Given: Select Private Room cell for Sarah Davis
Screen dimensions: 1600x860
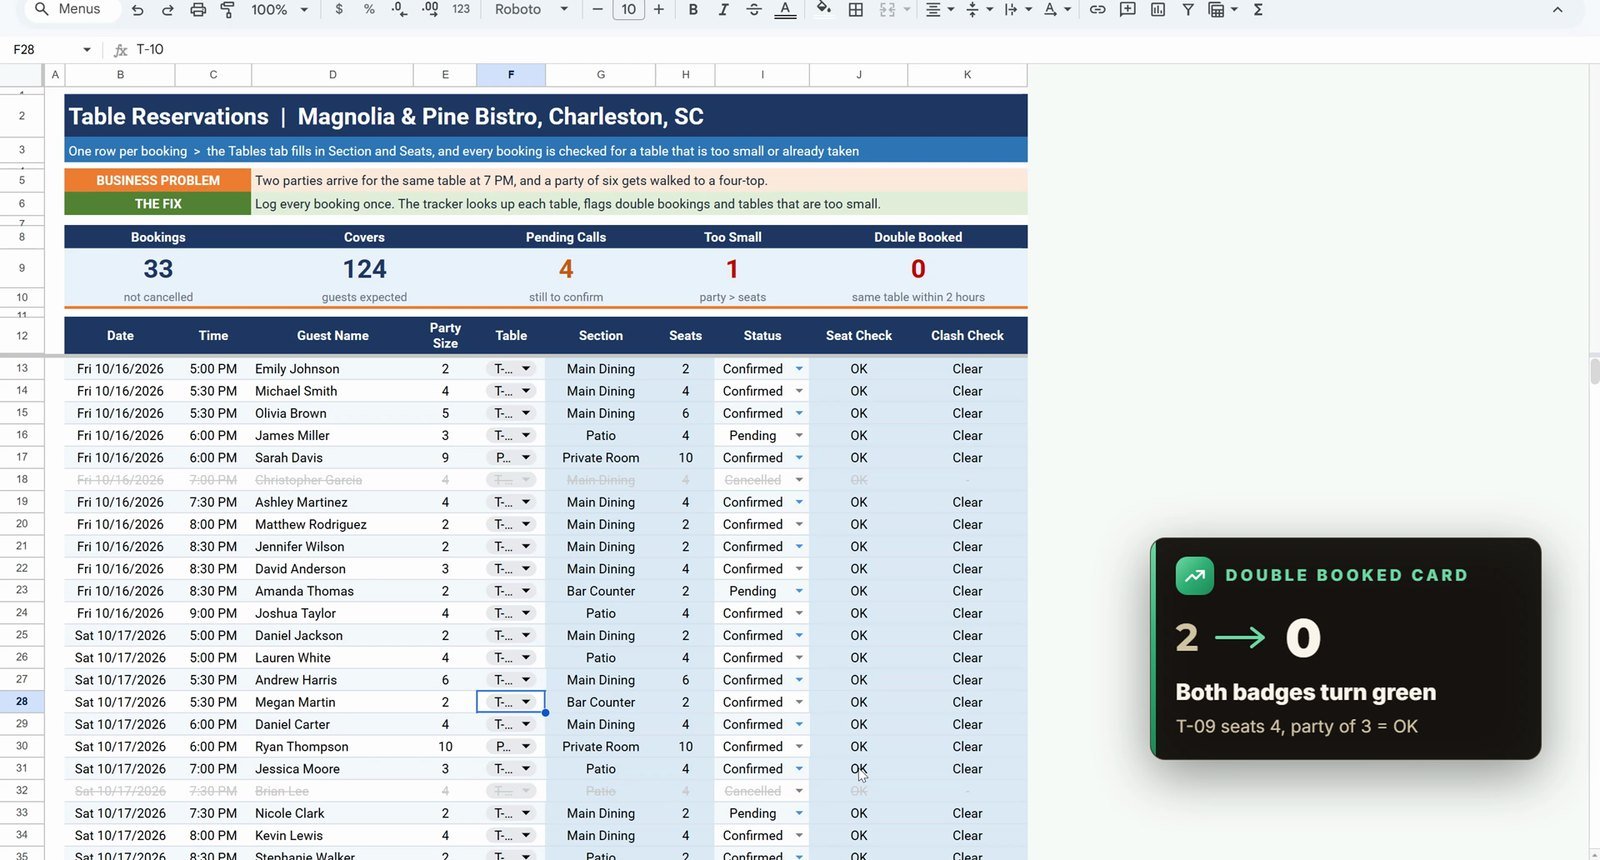Looking at the screenshot, I should 601,458.
